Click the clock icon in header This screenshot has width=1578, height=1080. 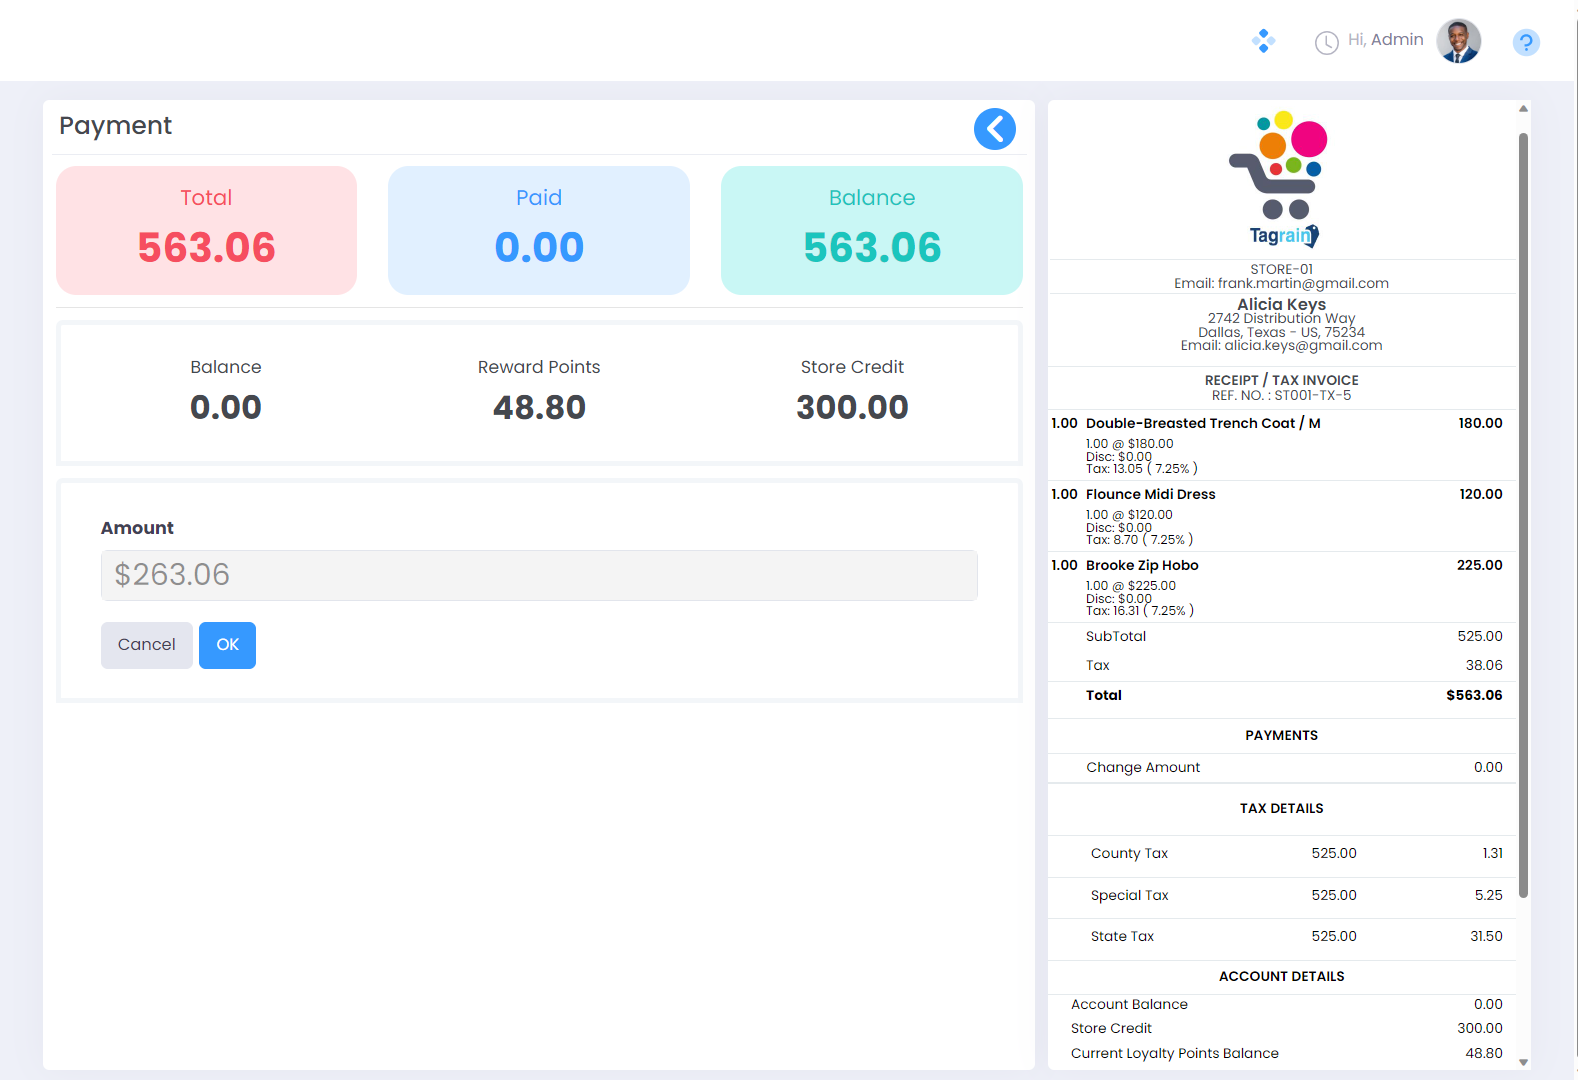pyautogui.click(x=1326, y=42)
